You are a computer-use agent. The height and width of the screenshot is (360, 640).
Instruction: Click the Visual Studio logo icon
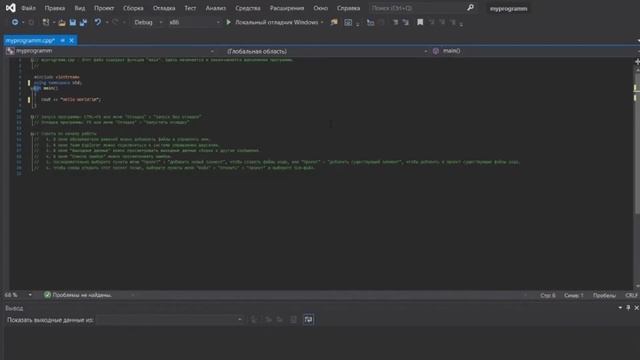click(x=10, y=8)
